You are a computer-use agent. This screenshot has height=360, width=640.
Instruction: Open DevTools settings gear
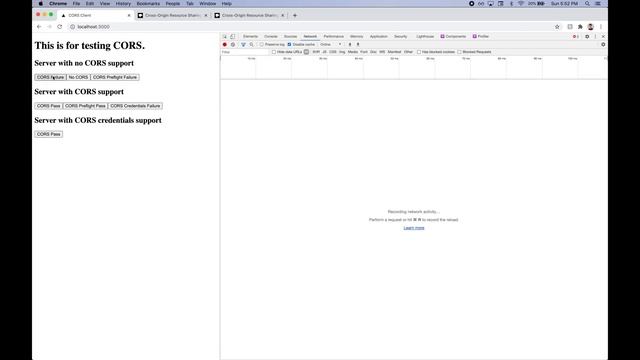(587, 36)
